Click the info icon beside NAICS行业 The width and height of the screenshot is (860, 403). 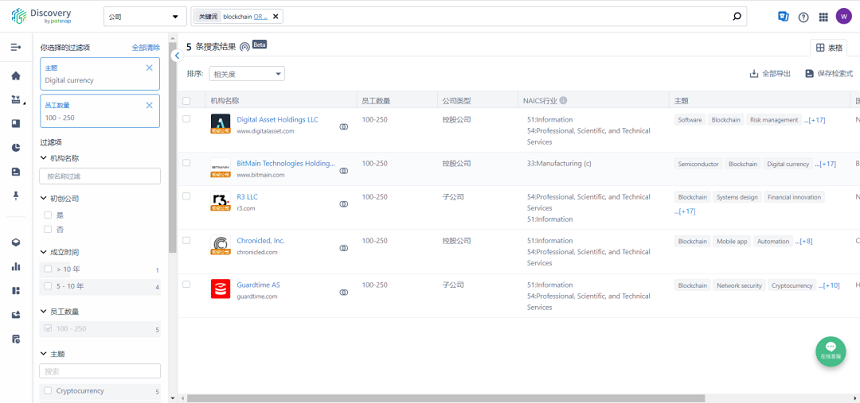(563, 101)
